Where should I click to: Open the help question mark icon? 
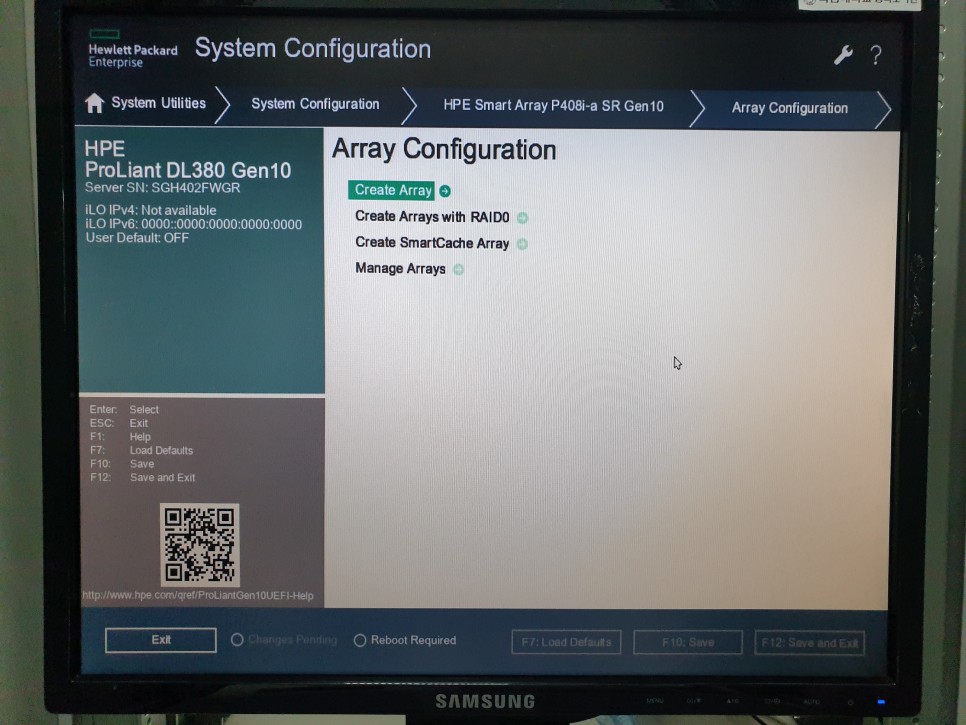(875, 55)
